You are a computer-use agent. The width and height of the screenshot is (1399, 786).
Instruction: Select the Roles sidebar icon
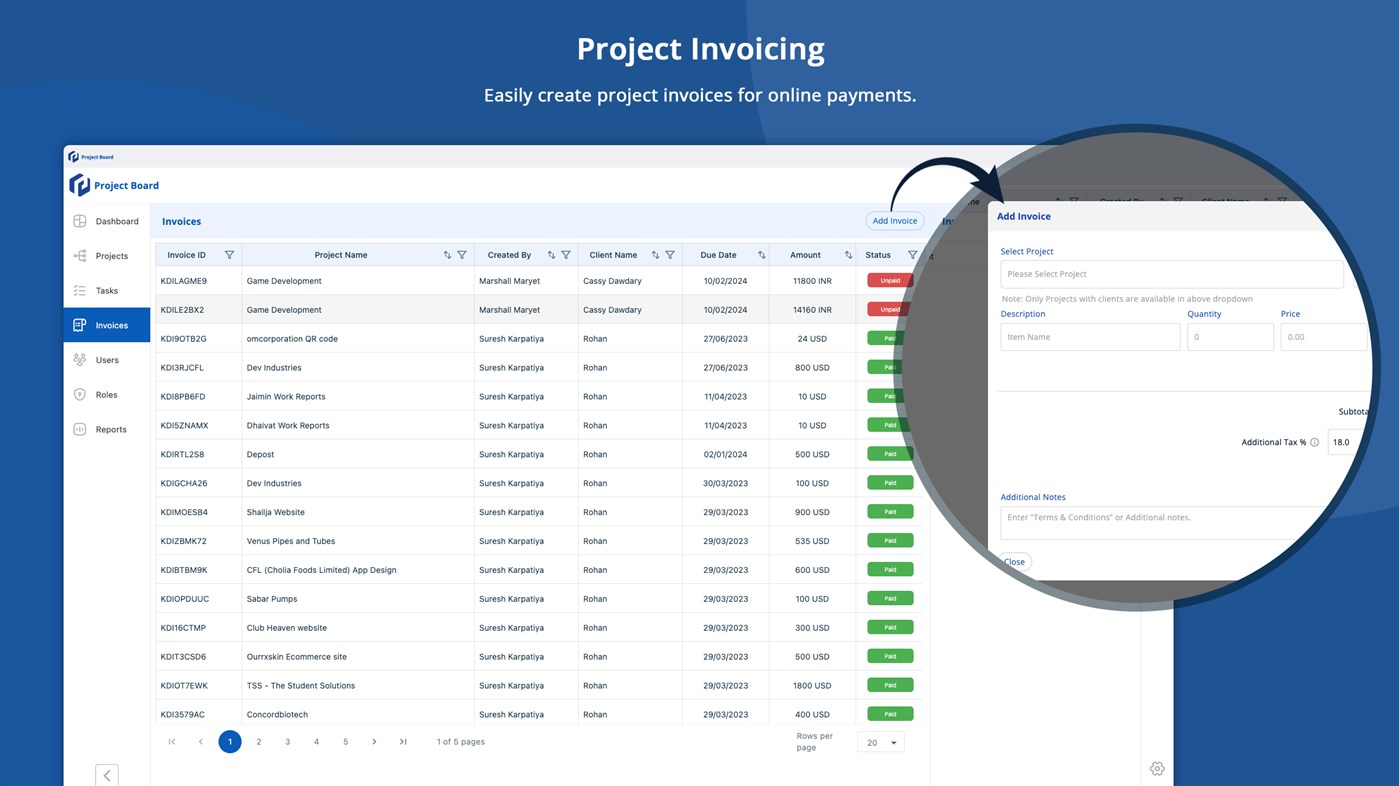[79, 394]
